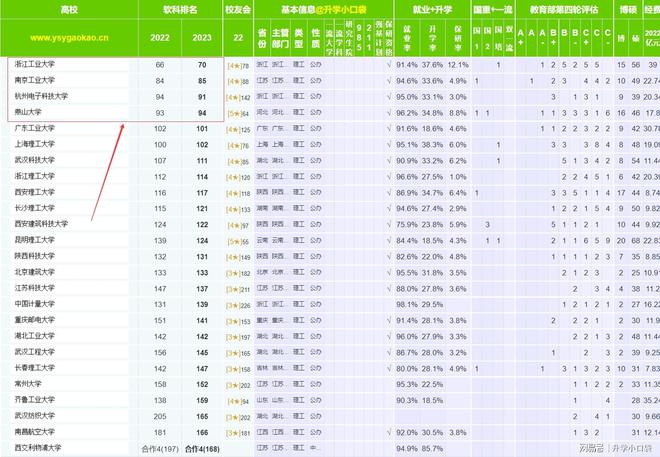Click the 南京工业大学 name cell
Viewport: 660px width, 457px height.
tap(35, 80)
